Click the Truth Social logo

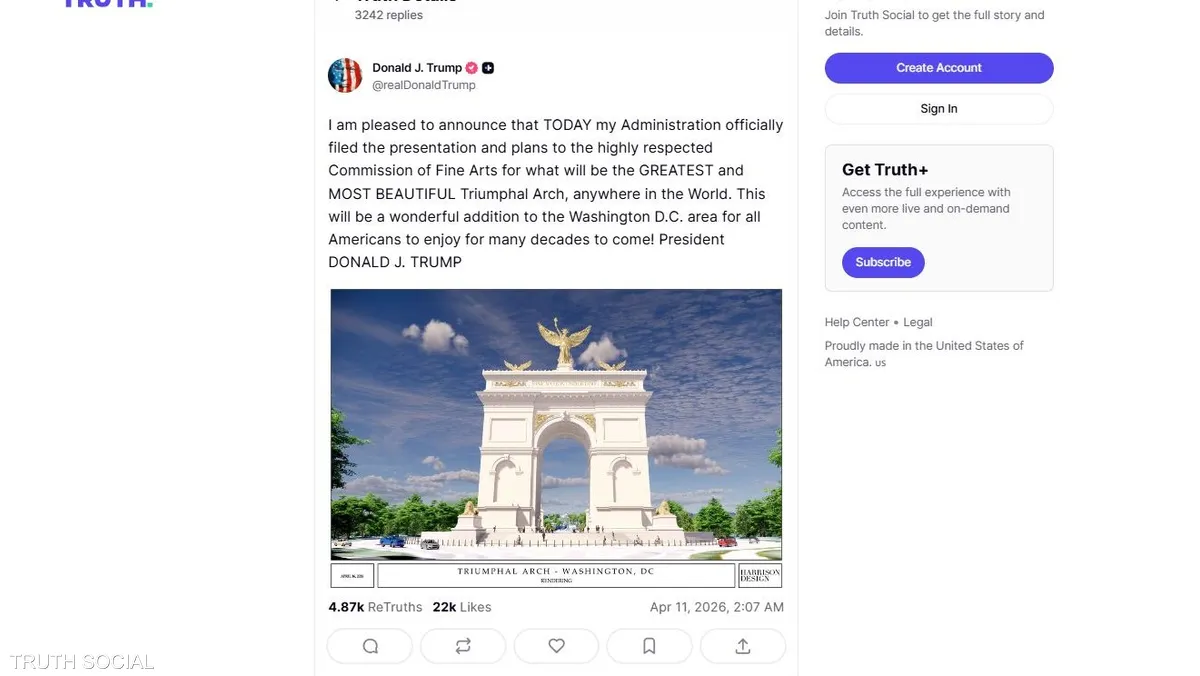point(108,4)
